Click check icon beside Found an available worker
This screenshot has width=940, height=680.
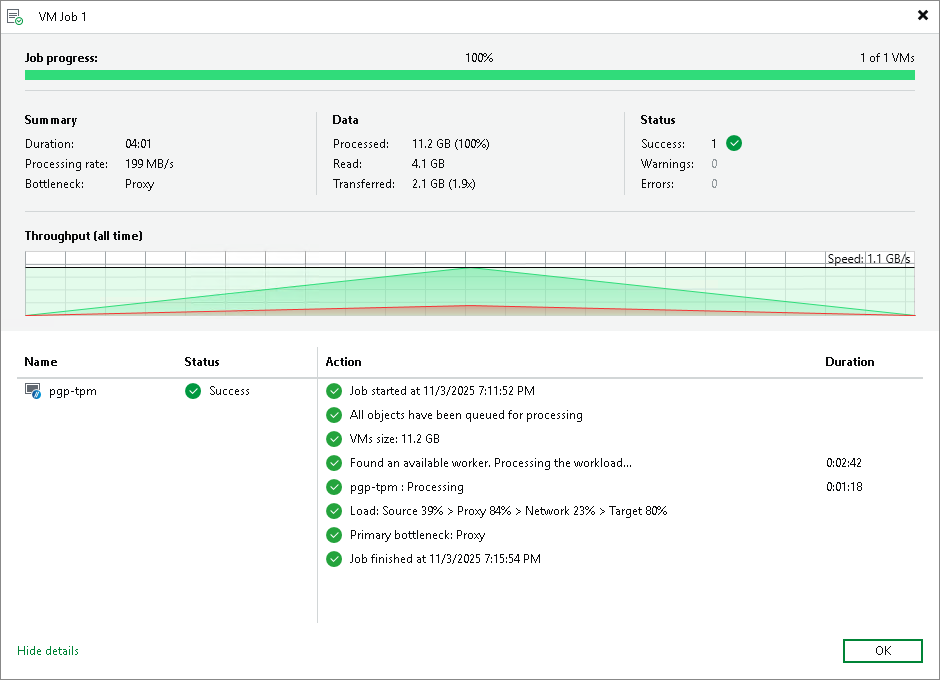pos(334,463)
